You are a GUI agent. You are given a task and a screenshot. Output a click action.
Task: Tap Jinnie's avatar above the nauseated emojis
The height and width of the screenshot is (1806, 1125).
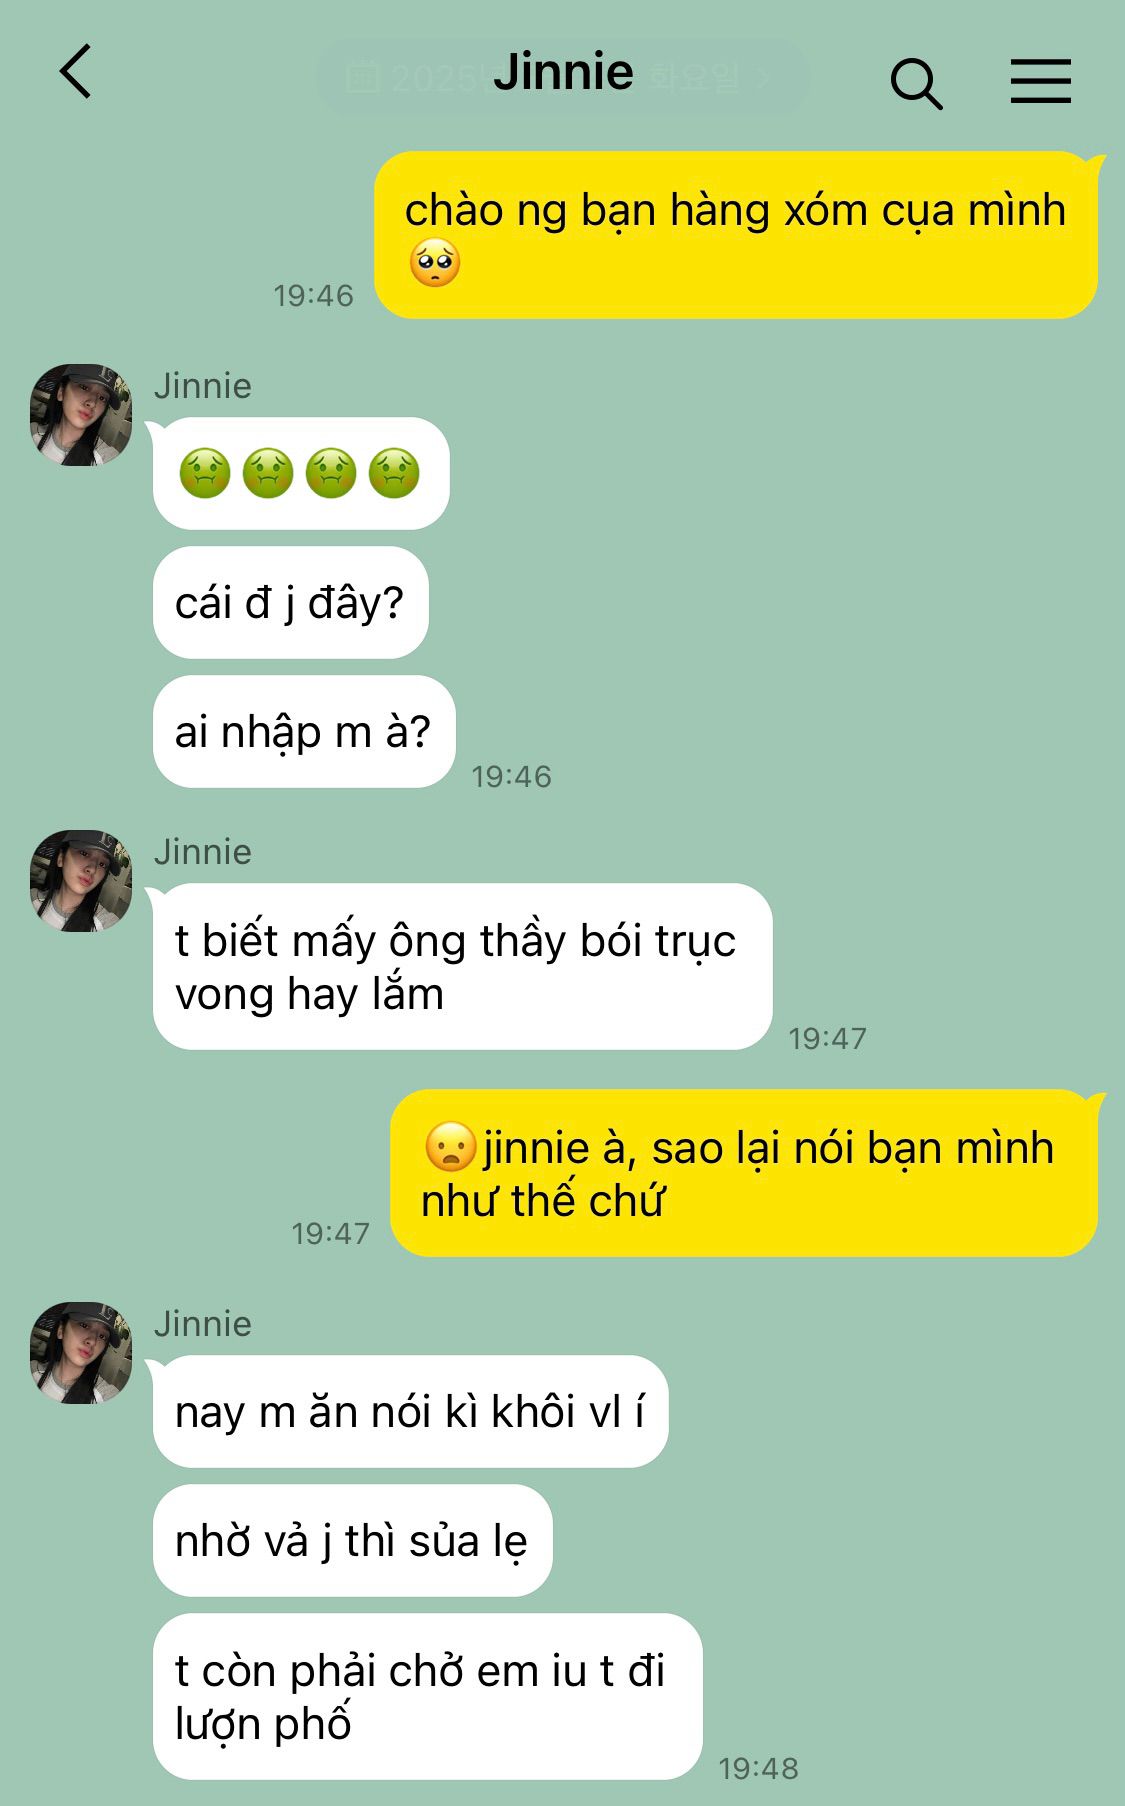(81, 415)
